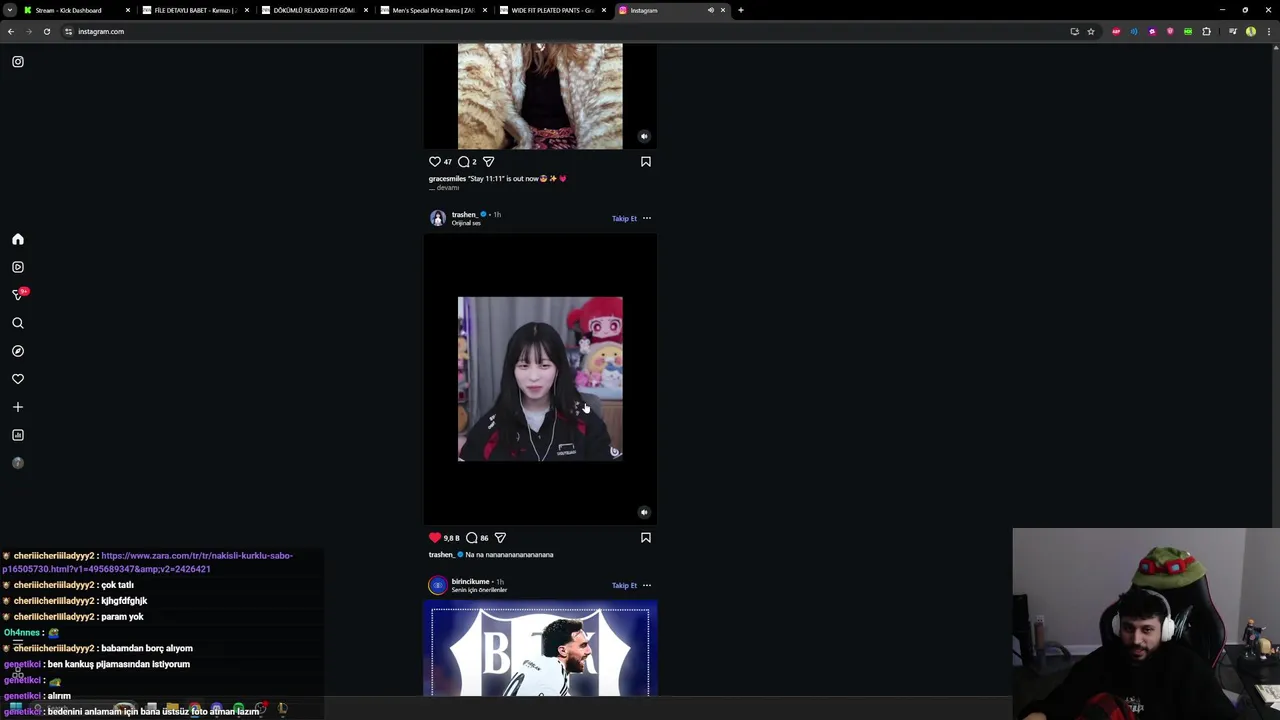1280x720 pixels.
Task: Reload the Instagram page
Action: [x=47, y=31]
